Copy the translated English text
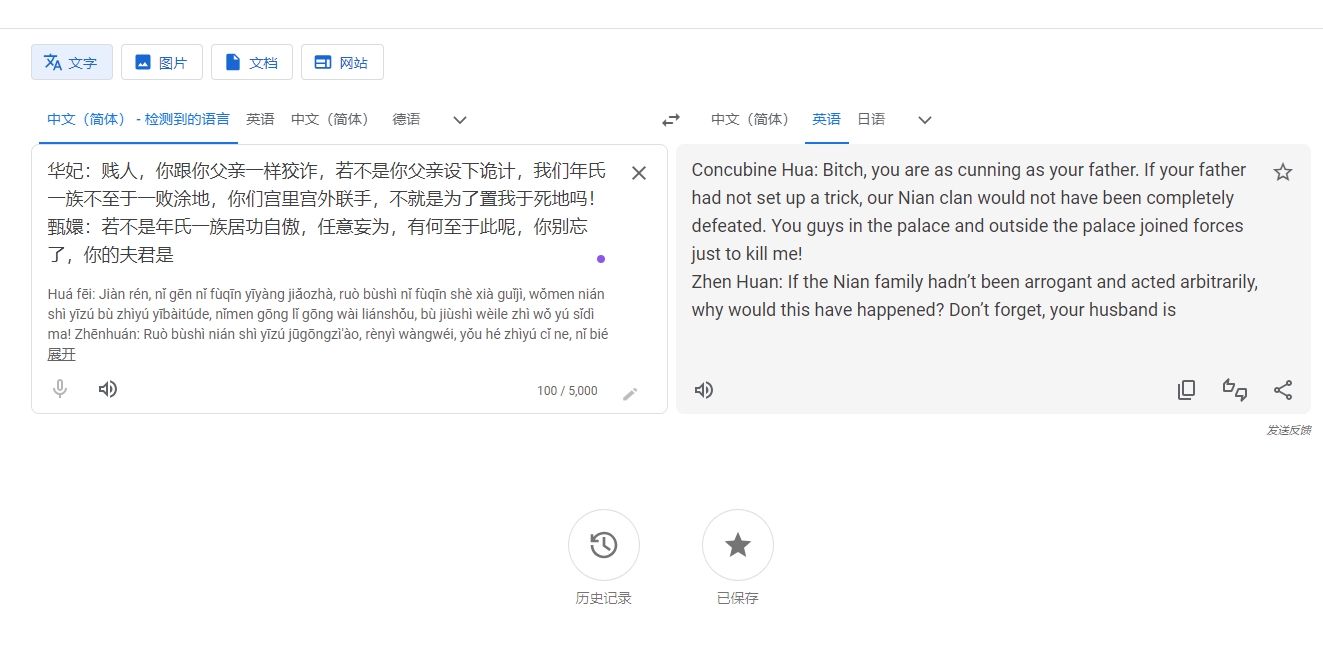The image size is (1323, 645). (x=1186, y=390)
